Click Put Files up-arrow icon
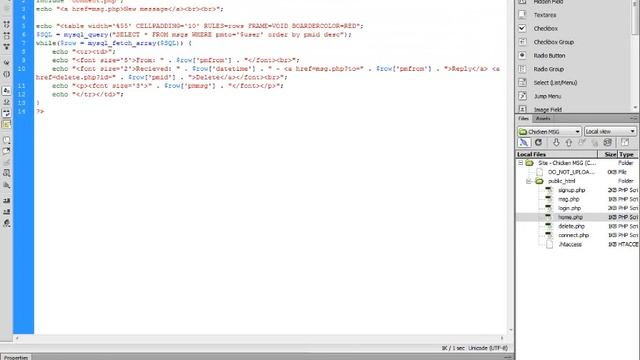 click(x=569, y=142)
